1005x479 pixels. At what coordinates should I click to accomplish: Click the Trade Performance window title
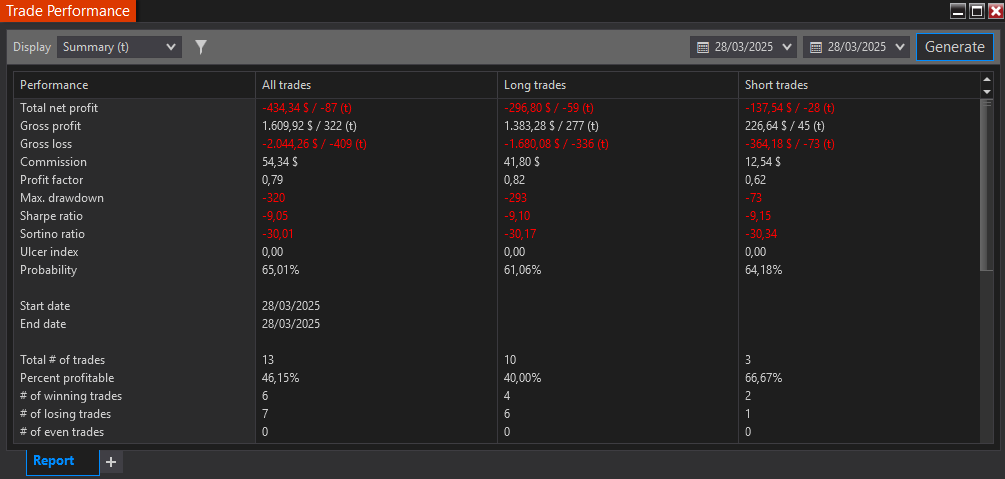(67, 11)
